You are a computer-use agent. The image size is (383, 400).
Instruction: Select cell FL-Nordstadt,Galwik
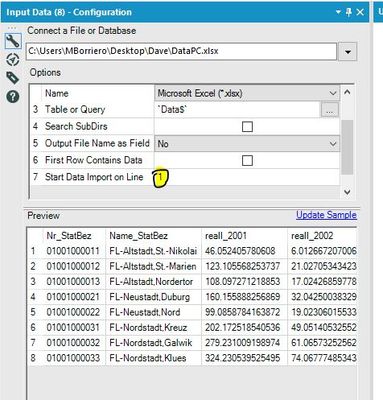coord(153,343)
